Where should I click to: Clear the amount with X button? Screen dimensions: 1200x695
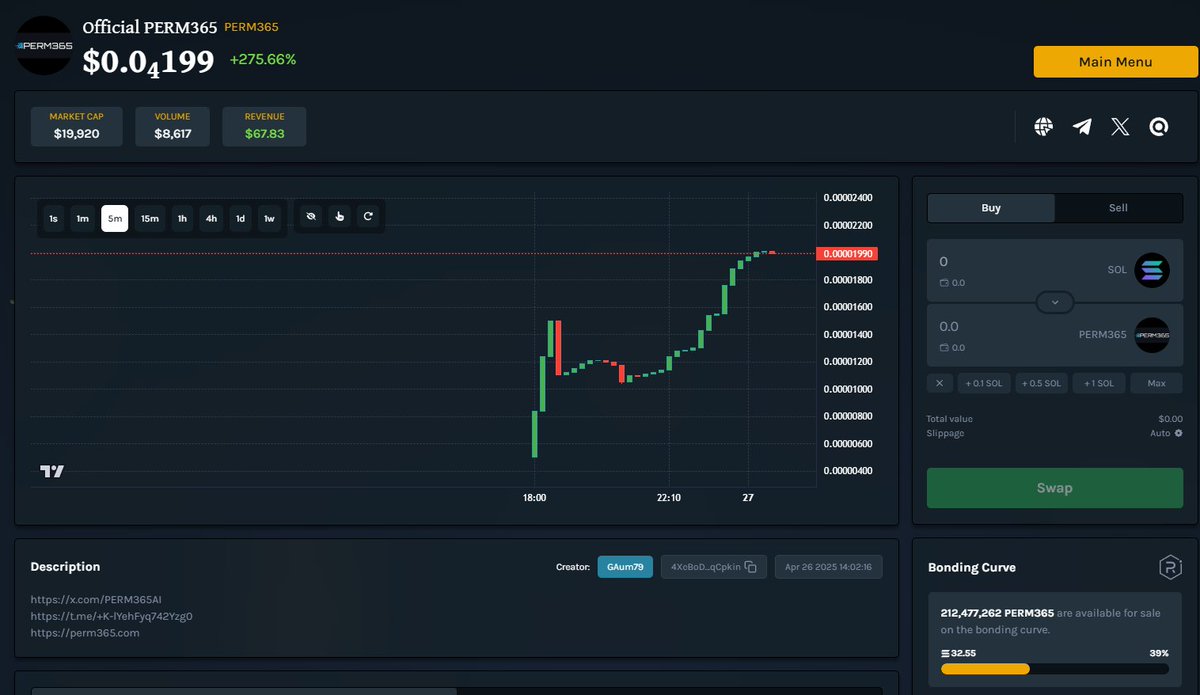[939, 383]
